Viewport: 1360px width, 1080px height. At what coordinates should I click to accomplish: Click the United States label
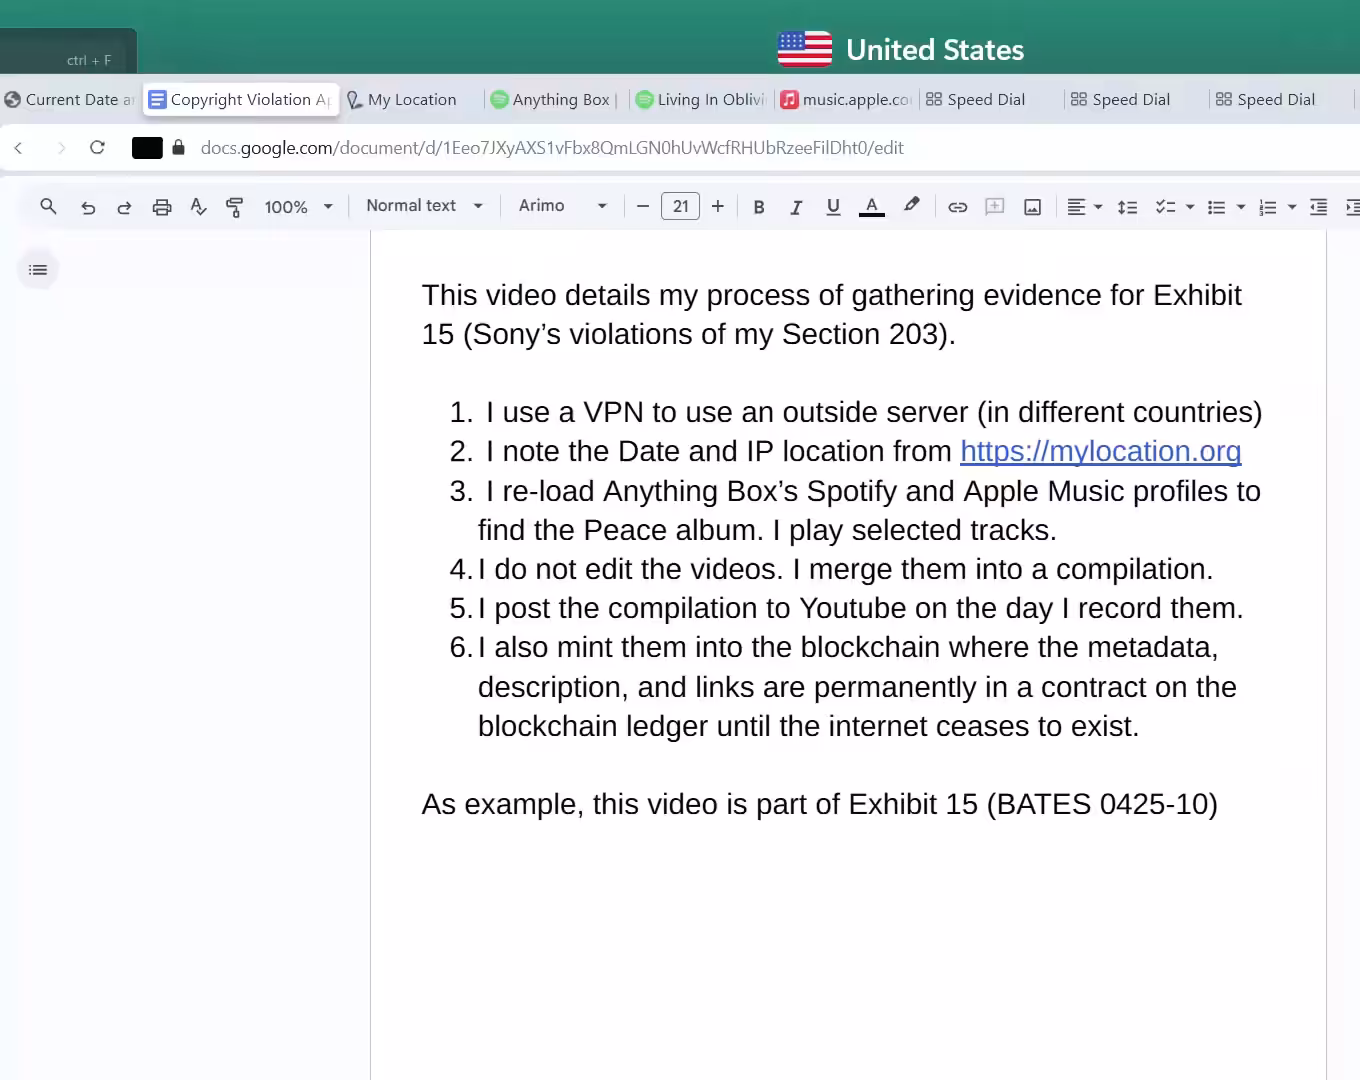pos(935,50)
